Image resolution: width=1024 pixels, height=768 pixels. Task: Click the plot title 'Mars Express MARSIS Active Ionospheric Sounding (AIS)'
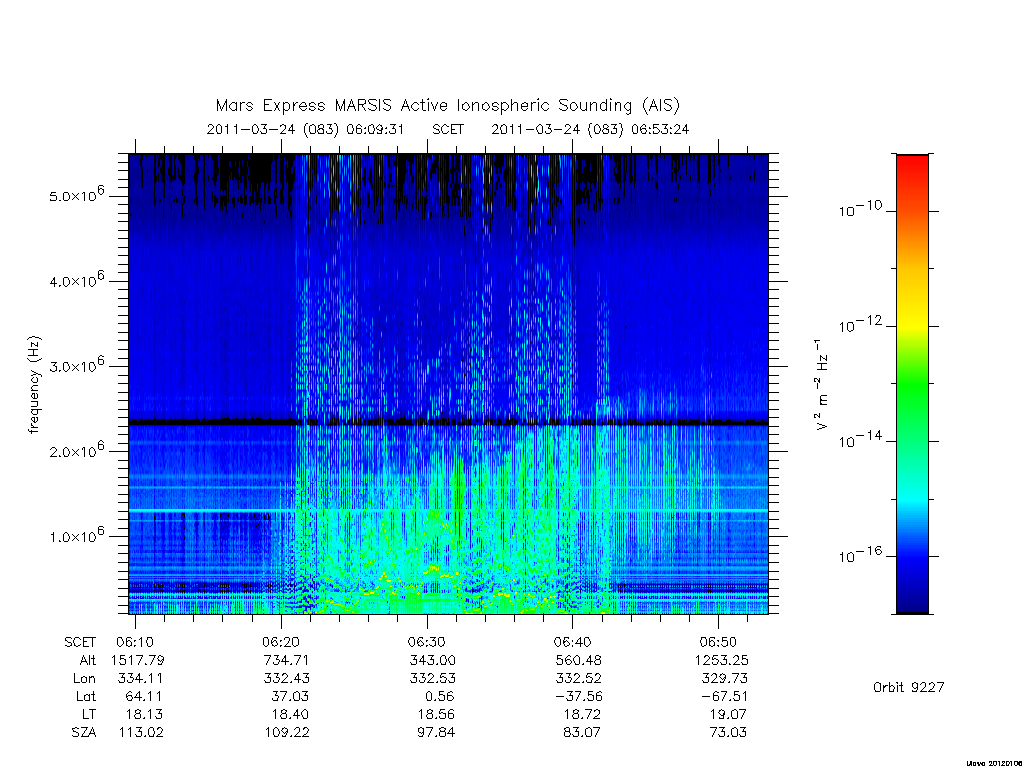pyautogui.click(x=447, y=106)
